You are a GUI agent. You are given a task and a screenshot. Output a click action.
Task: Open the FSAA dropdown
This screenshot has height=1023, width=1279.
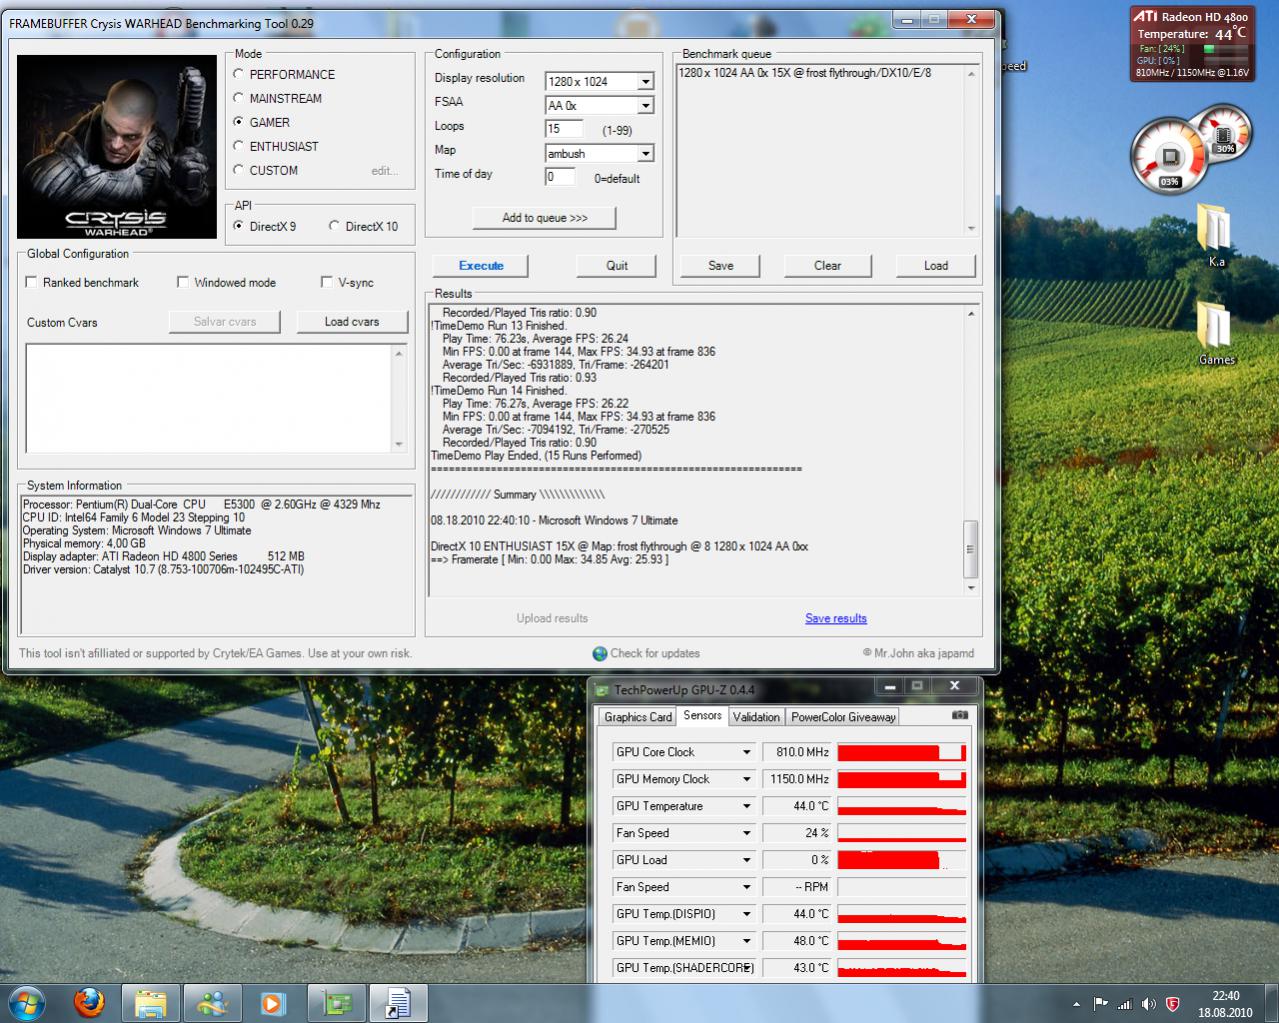646,105
